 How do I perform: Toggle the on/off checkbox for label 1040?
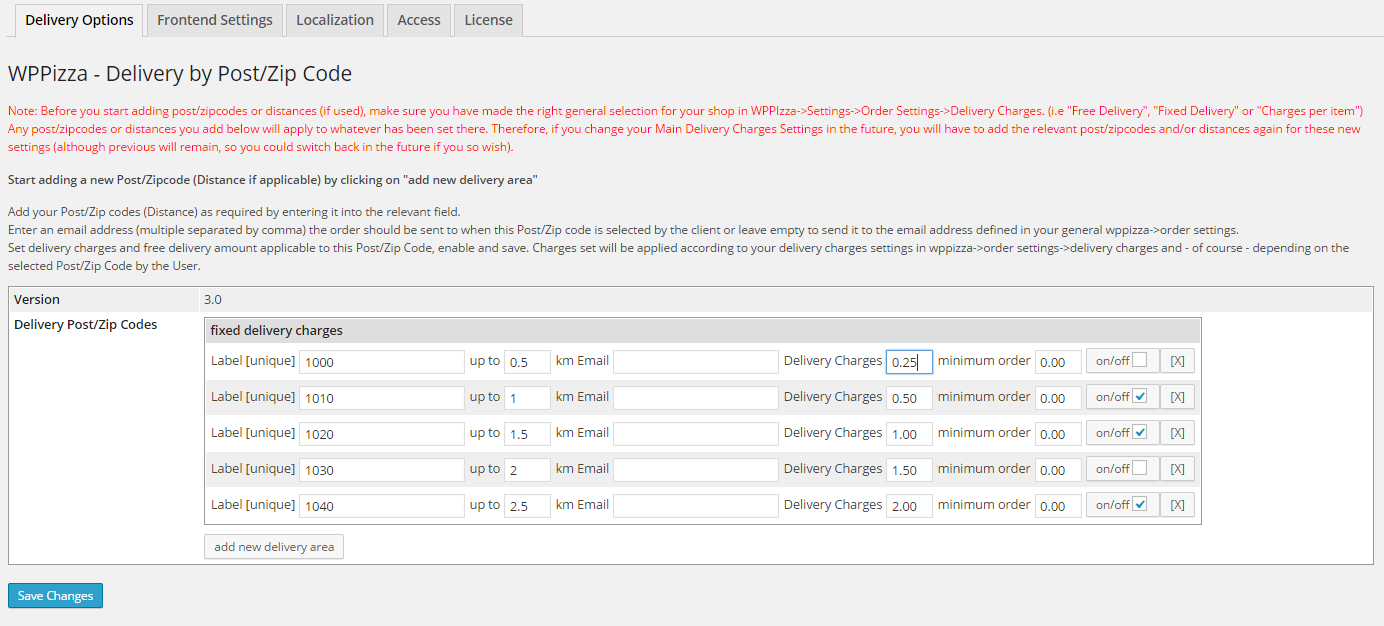point(1140,504)
